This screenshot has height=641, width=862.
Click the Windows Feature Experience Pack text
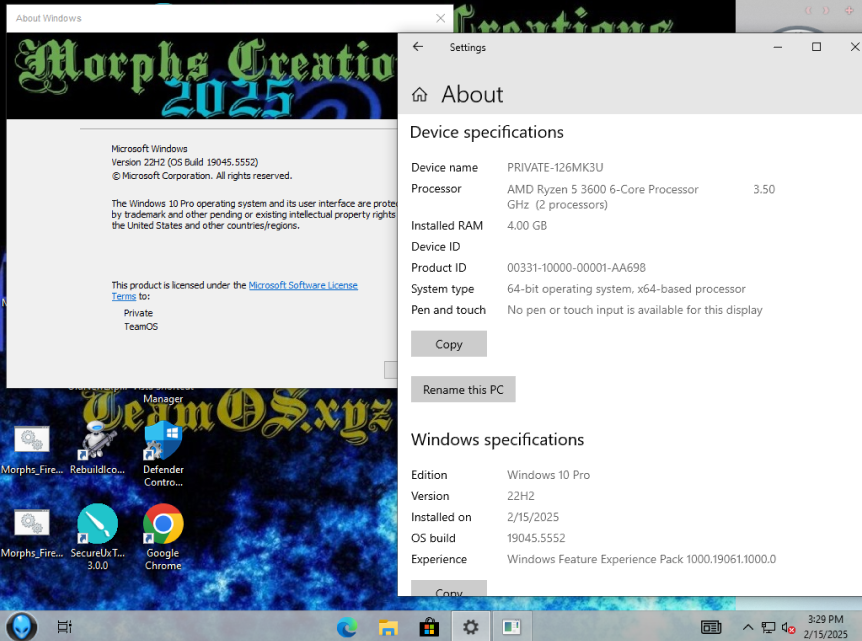642,559
